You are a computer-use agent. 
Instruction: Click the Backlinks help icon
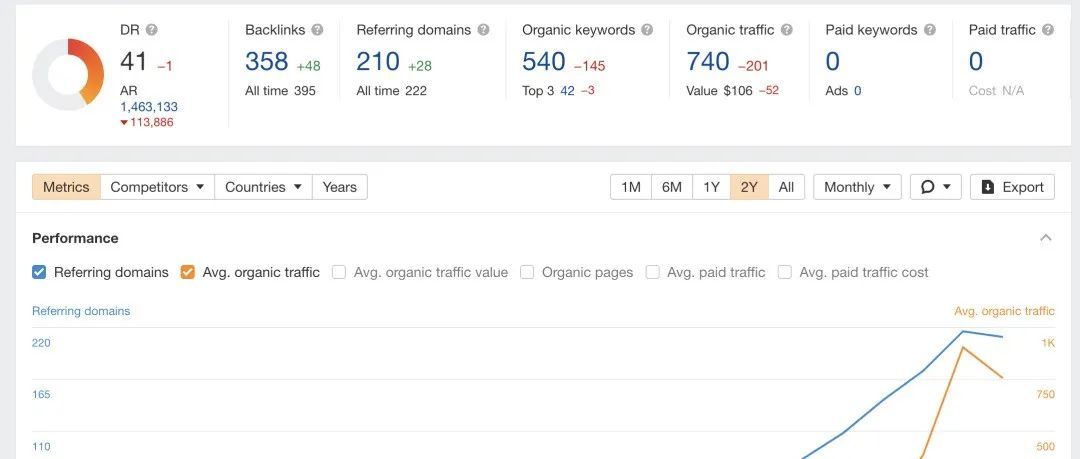click(x=317, y=30)
